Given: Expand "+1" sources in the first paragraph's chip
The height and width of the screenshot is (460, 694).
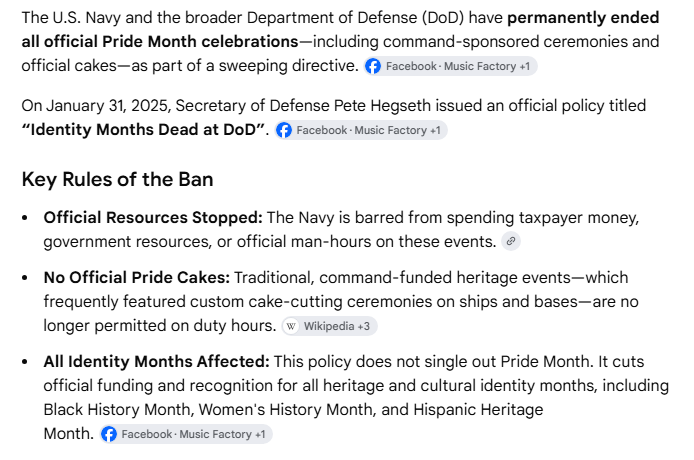Looking at the screenshot, I should click(524, 66).
